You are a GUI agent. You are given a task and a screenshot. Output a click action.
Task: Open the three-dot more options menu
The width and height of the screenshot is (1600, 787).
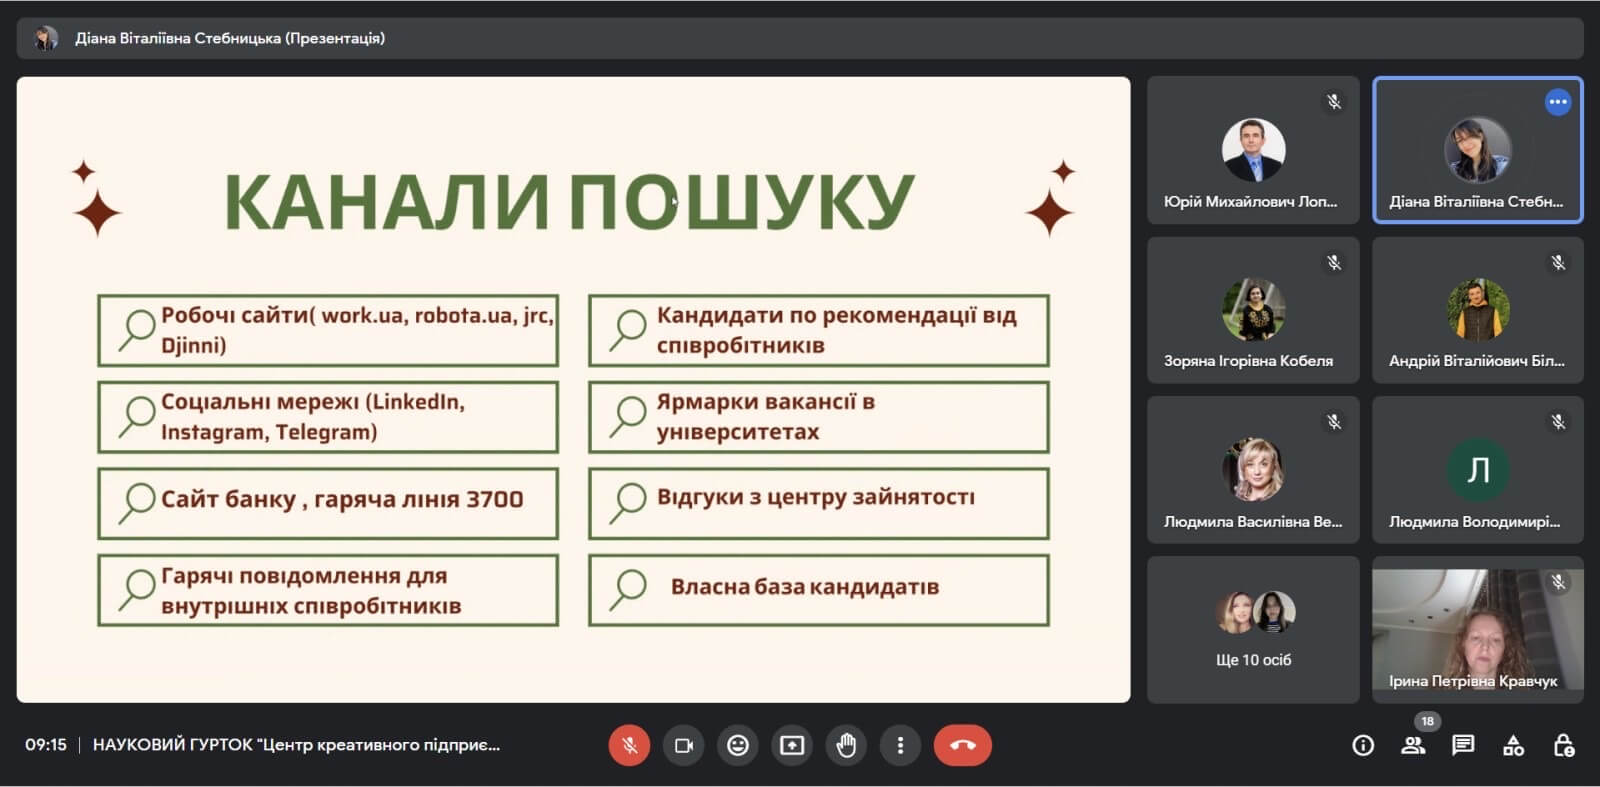tap(900, 745)
